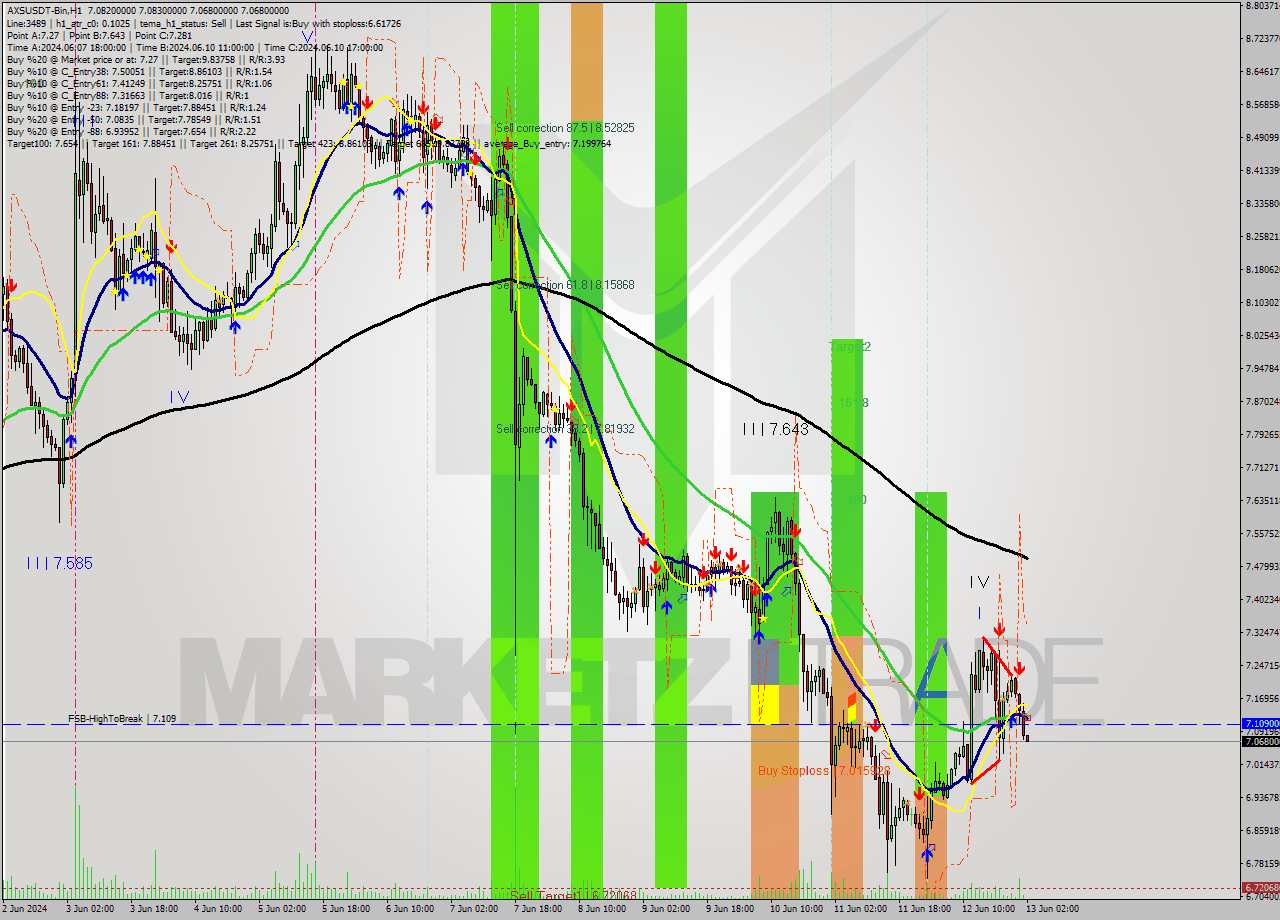Viewport: 1280px width, 920px height.
Task: Click '13 Jun 02:00' on time axis
Action: click(x=1053, y=909)
